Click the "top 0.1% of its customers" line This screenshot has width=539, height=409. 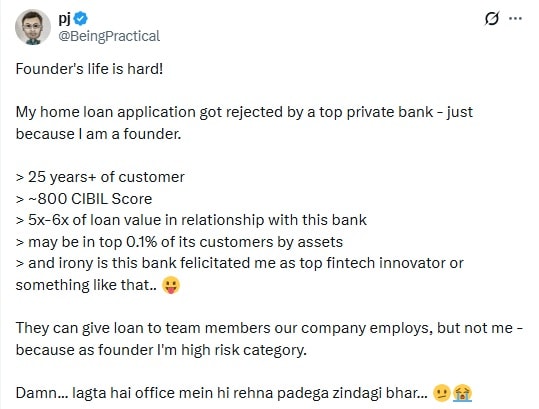179,242
